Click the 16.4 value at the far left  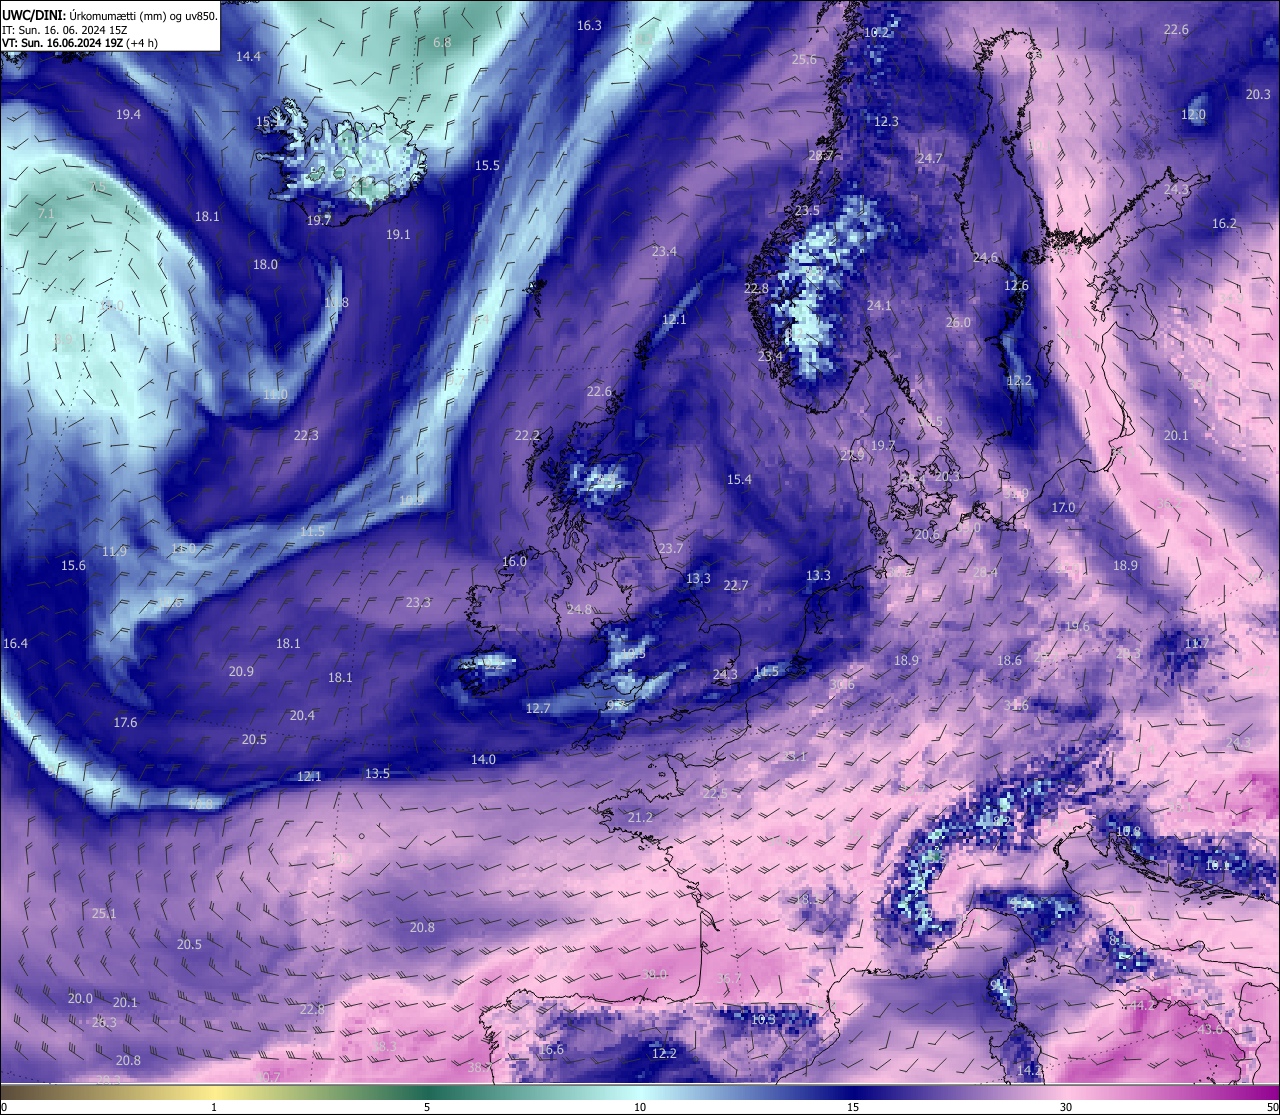pyautogui.click(x=15, y=643)
